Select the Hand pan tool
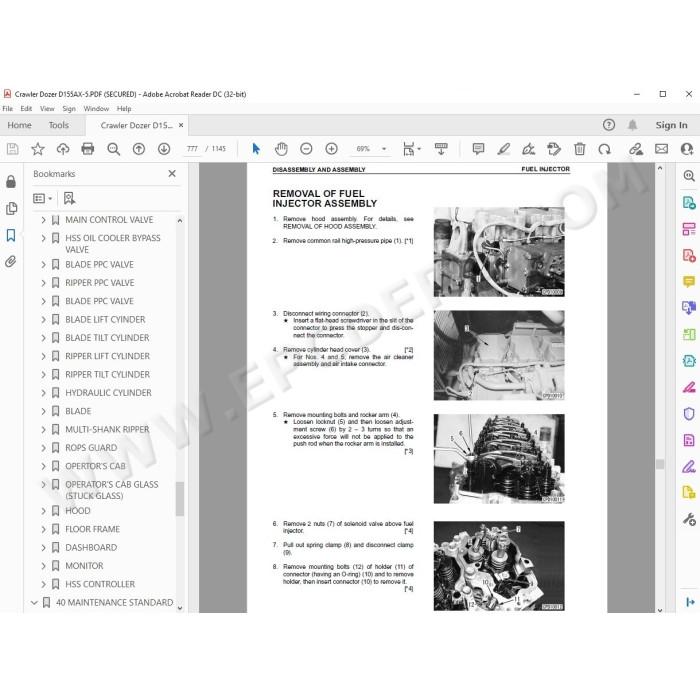 tap(281, 149)
